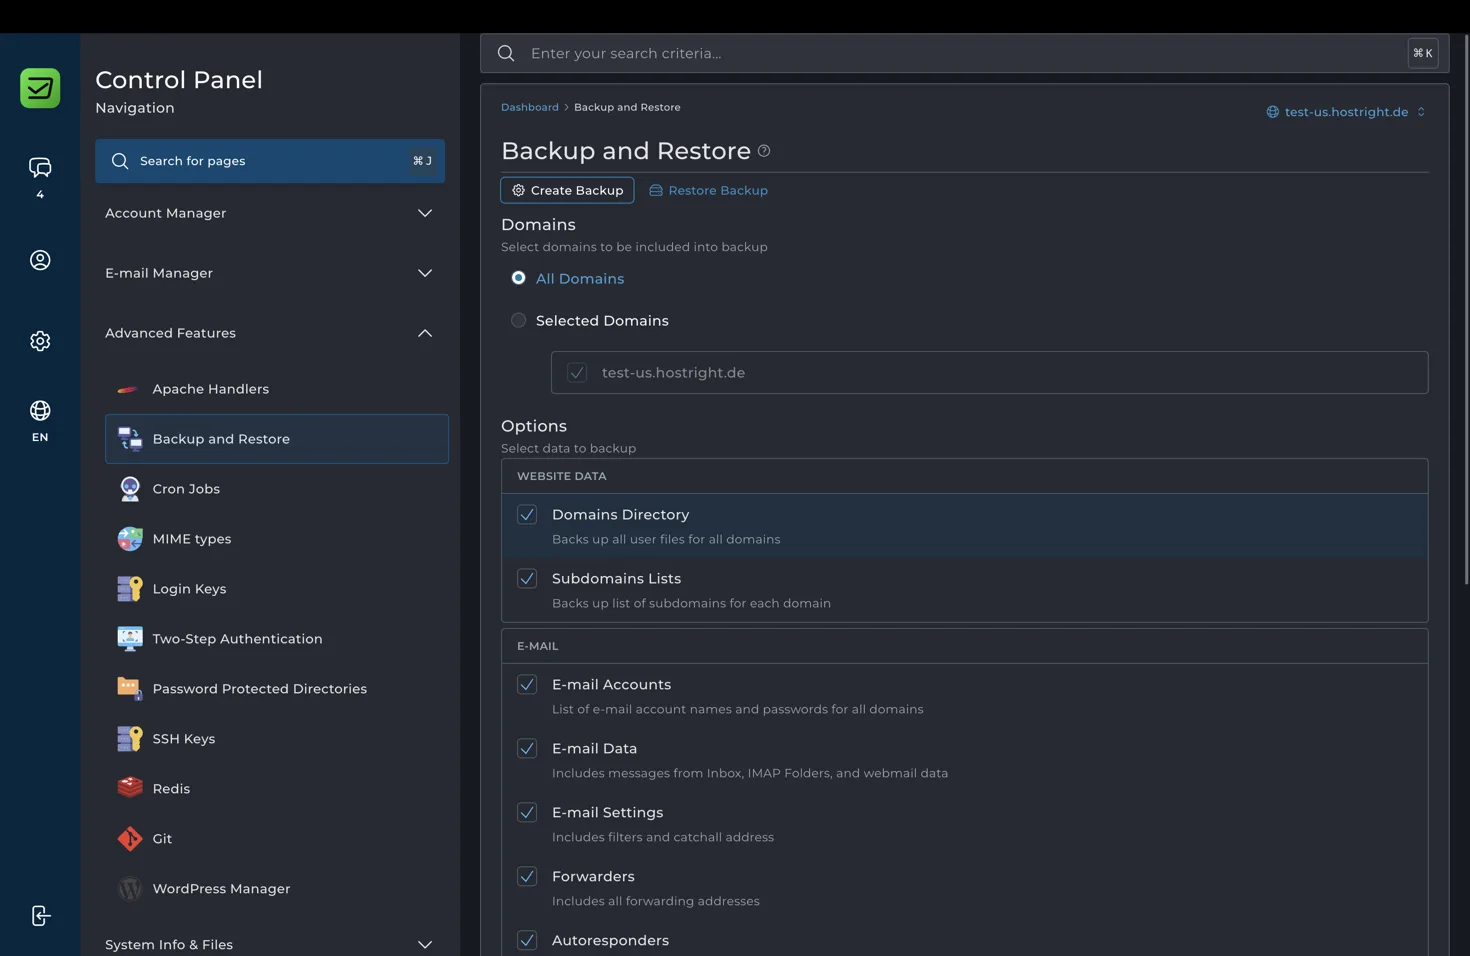Click the Search for pages field

pyautogui.click(x=270, y=161)
